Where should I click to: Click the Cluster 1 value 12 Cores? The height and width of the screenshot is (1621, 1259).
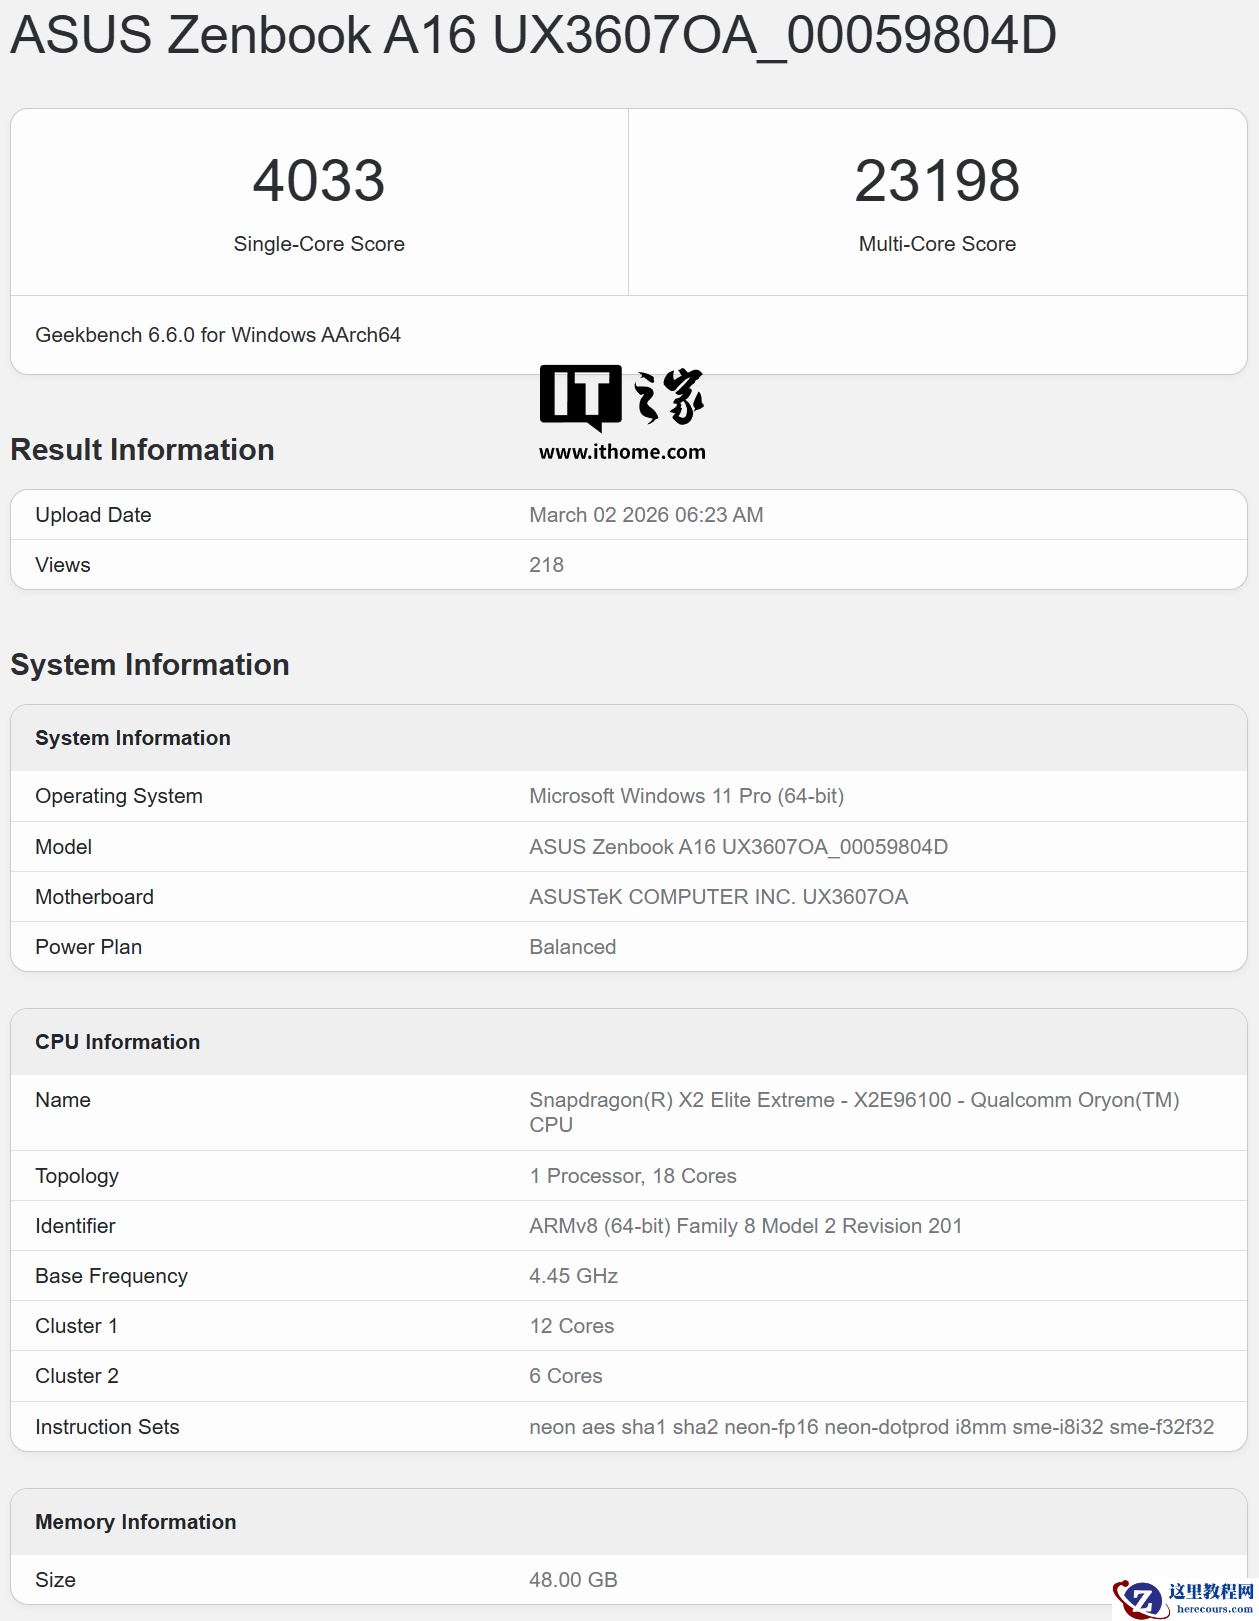[x=571, y=1326]
